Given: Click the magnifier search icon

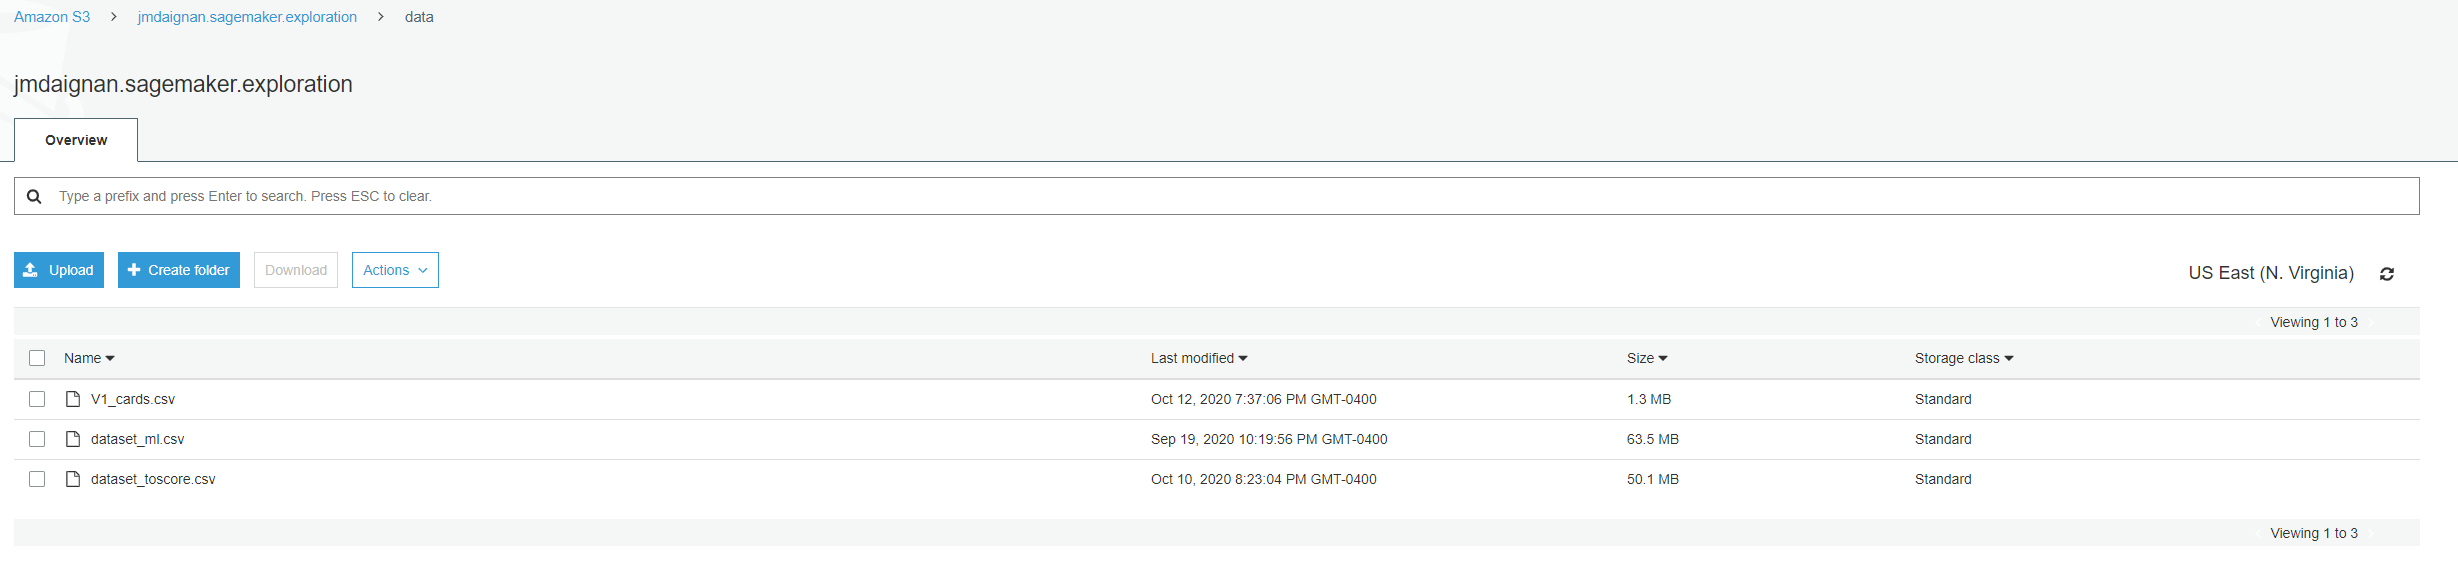Looking at the screenshot, I should pyautogui.click(x=34, y=197).
